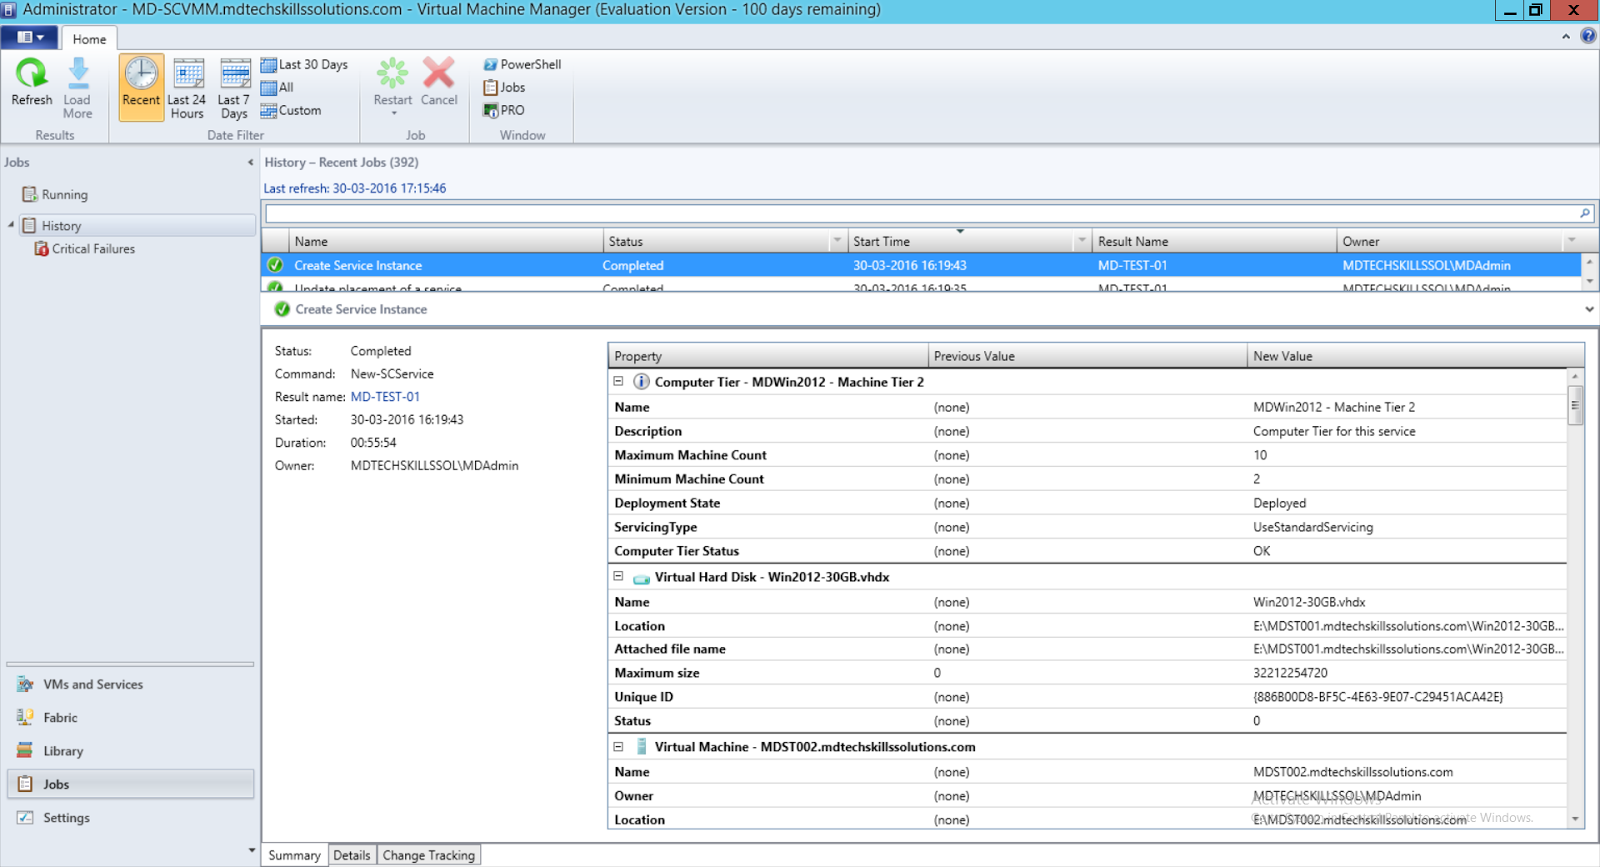Click the New Value column header
1600x867 pixels.
[1416, 357]
